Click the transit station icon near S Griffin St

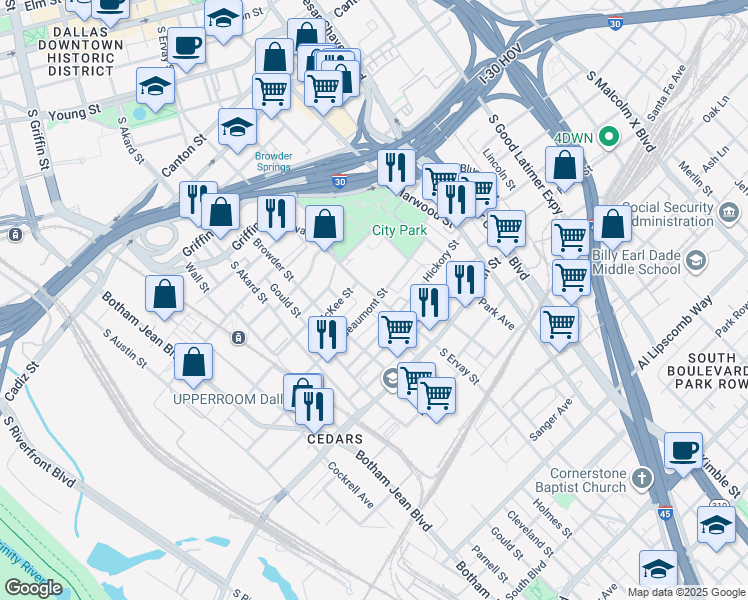click(x=15, y=235)
